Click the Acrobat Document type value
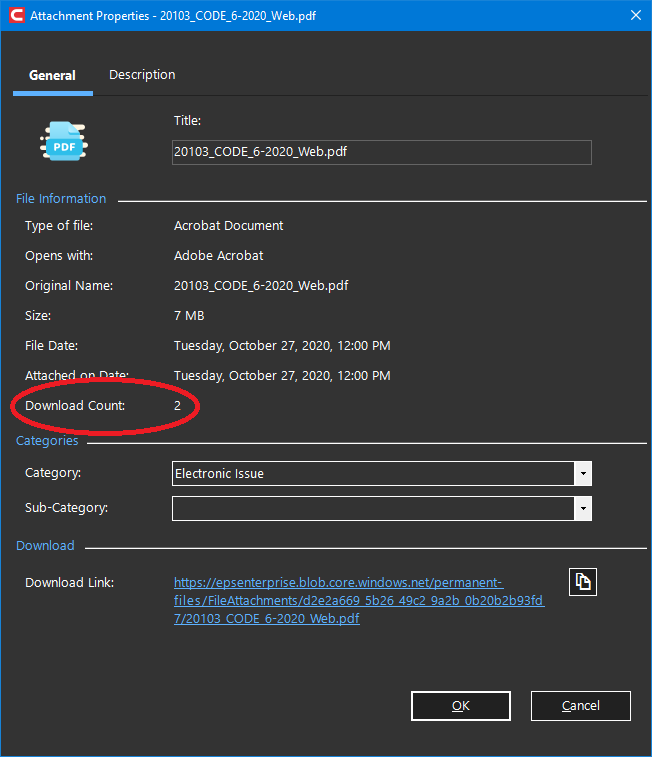652x757 pixels. tap(228, 226)
